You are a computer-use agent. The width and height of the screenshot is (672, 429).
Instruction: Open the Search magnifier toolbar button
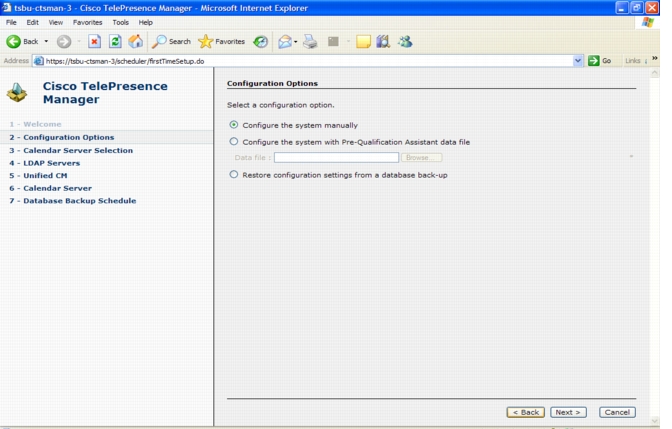171,42
